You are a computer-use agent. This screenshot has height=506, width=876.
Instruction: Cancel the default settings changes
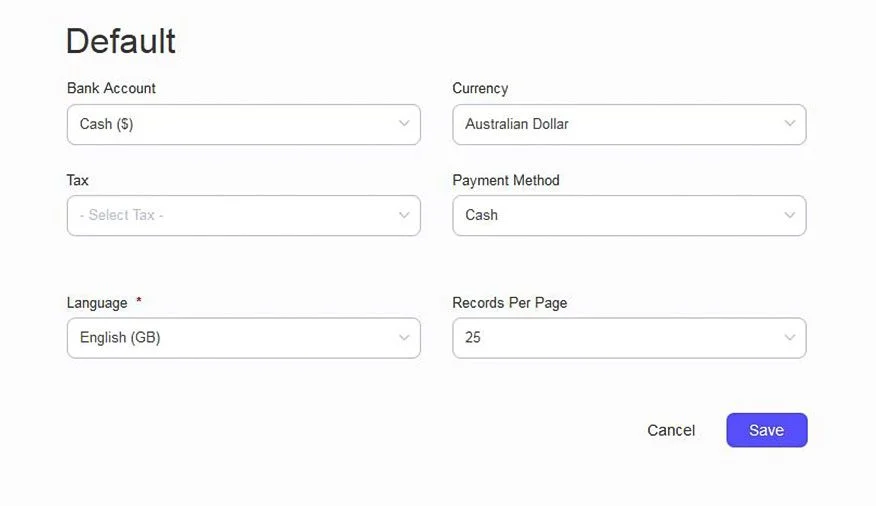click(671, 430)
